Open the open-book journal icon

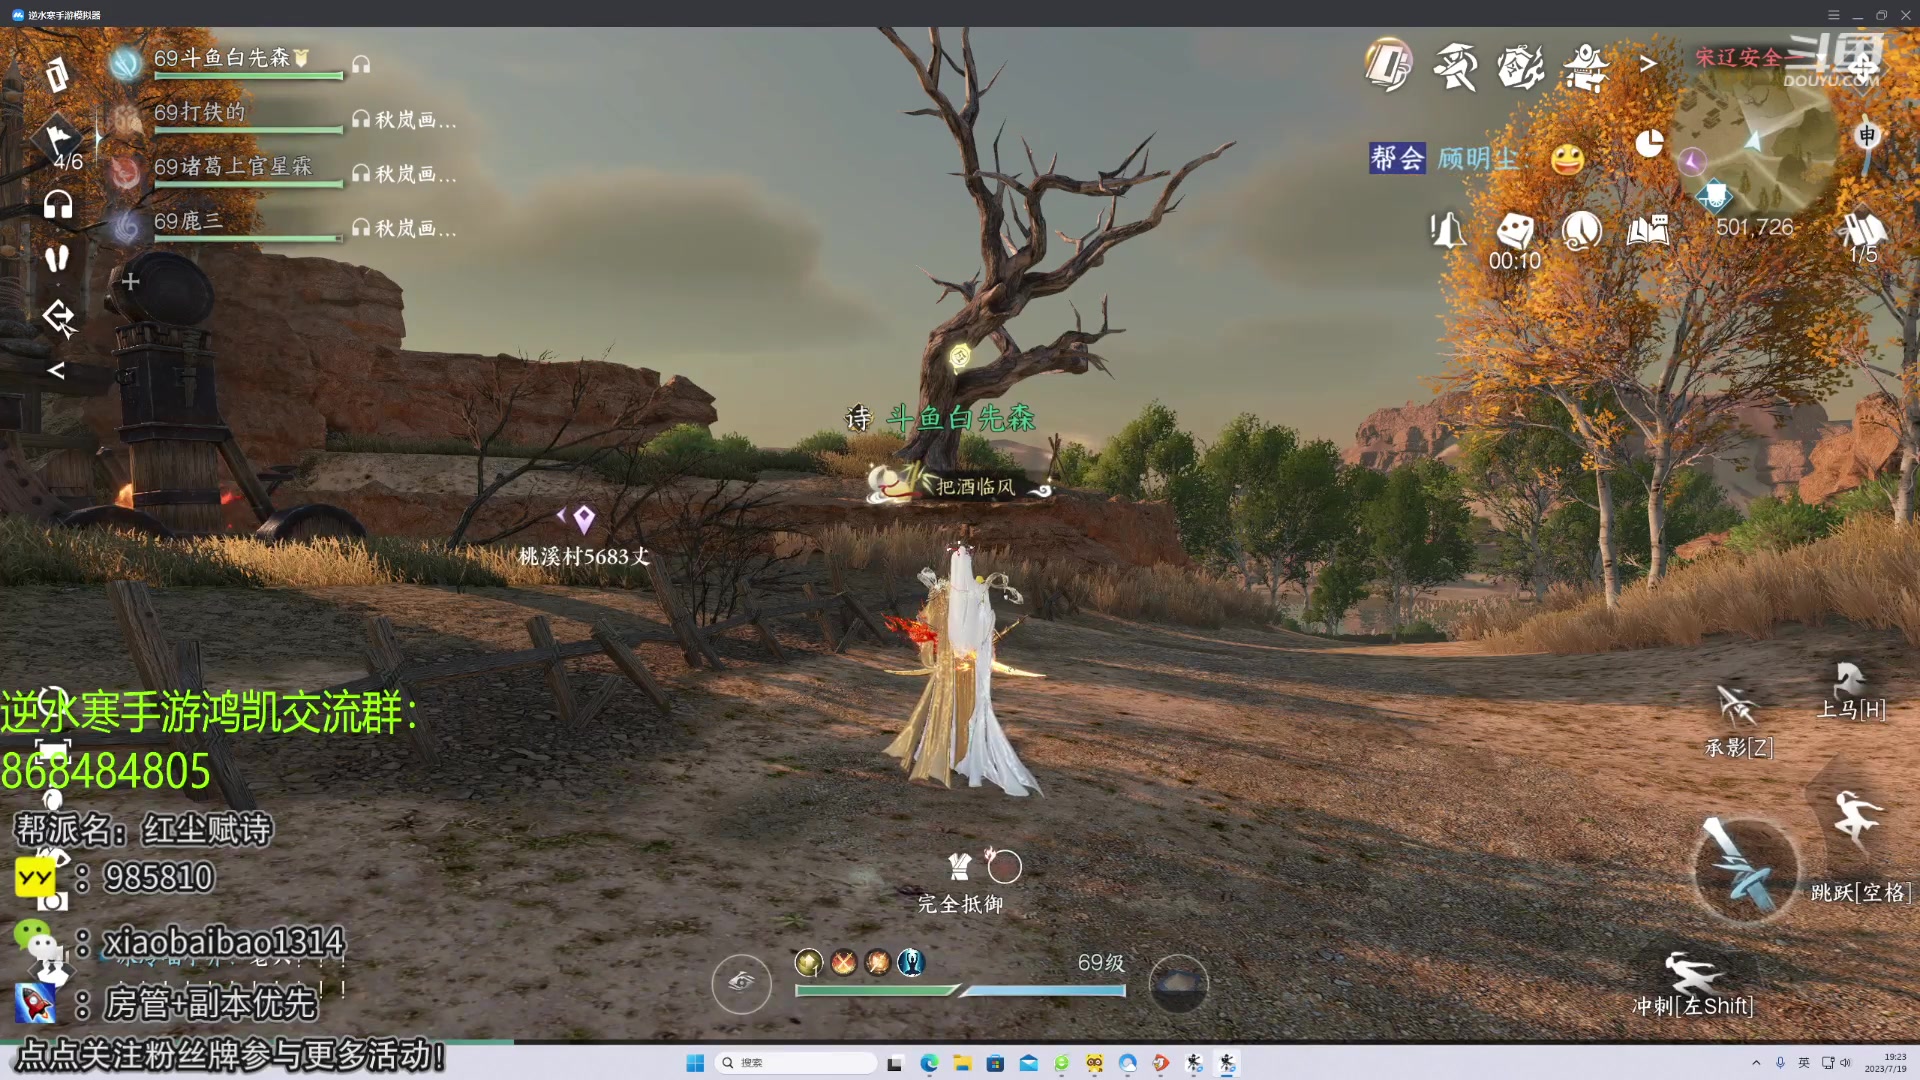pyautogui.click(x=1648, y=231)
